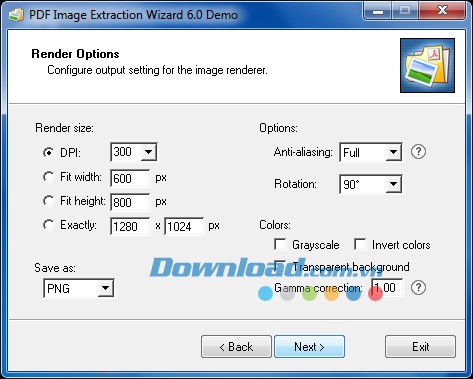Image resolution: width=473 pixels, height=379 pixels.
Task: Tick the Invert colors checkbox
Action: [360, 244]
